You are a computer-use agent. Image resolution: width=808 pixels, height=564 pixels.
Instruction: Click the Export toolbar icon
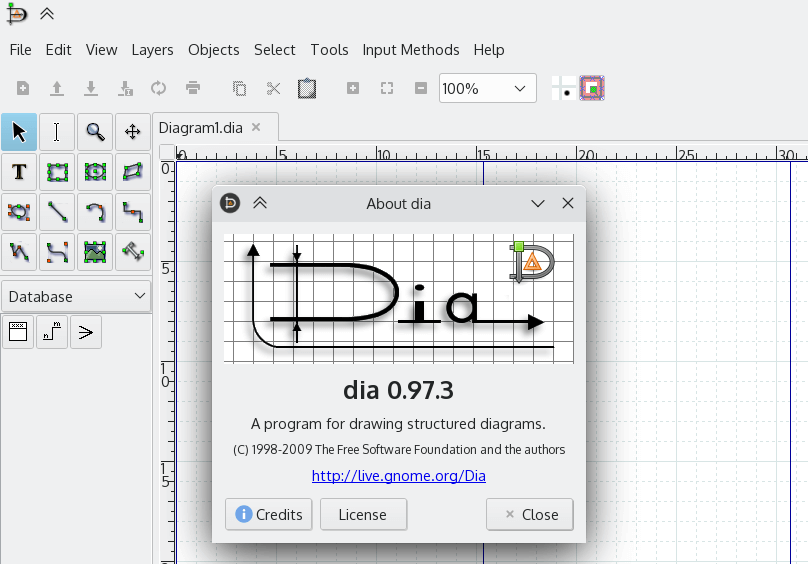[x=159, y=89]
